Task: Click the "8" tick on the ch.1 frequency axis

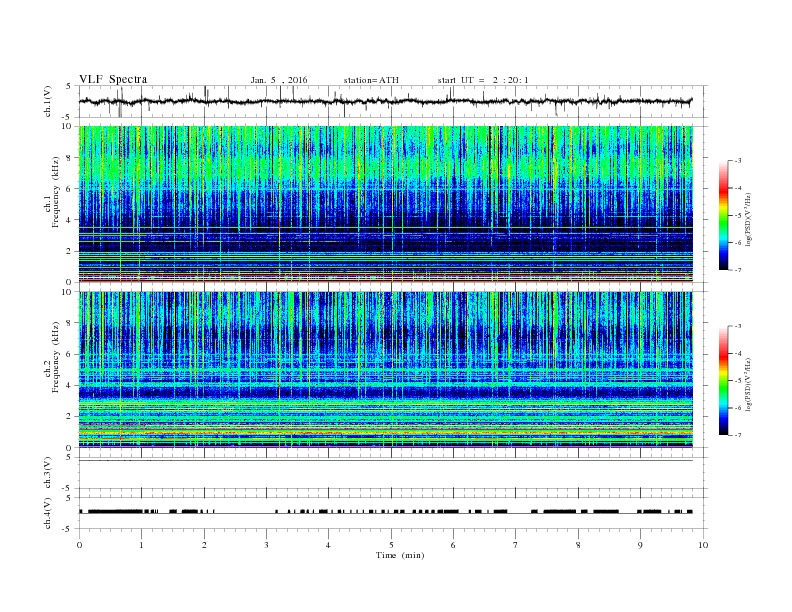Action: pos(70,158)
